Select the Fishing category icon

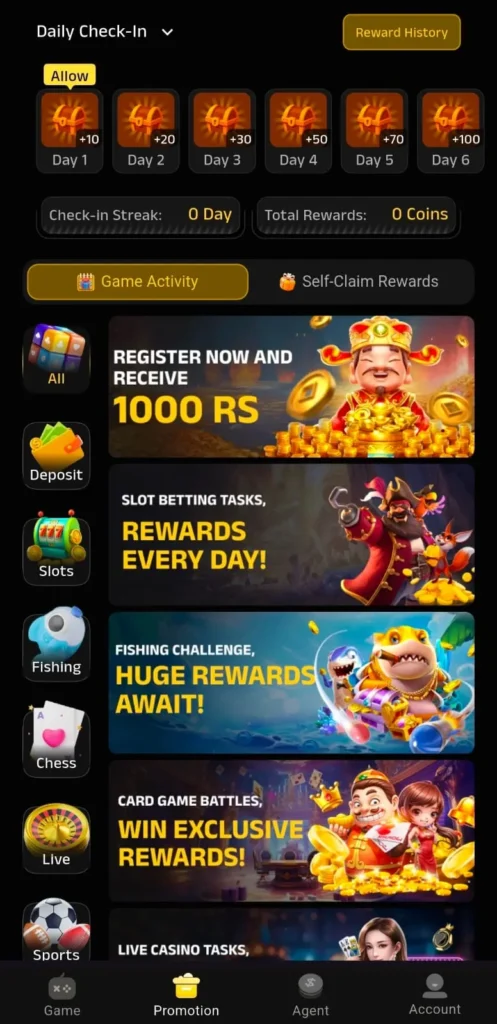click(x=56, y=647)
